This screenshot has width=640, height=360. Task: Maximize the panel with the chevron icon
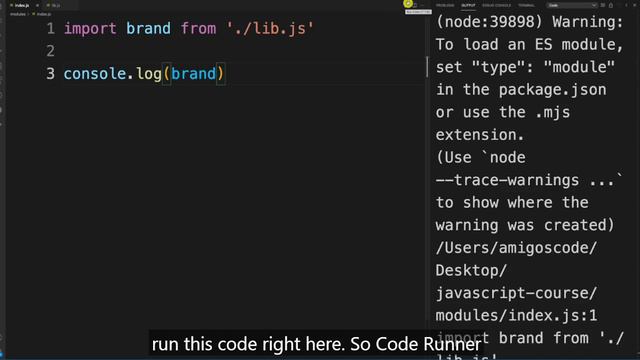(x=626, y=5)
